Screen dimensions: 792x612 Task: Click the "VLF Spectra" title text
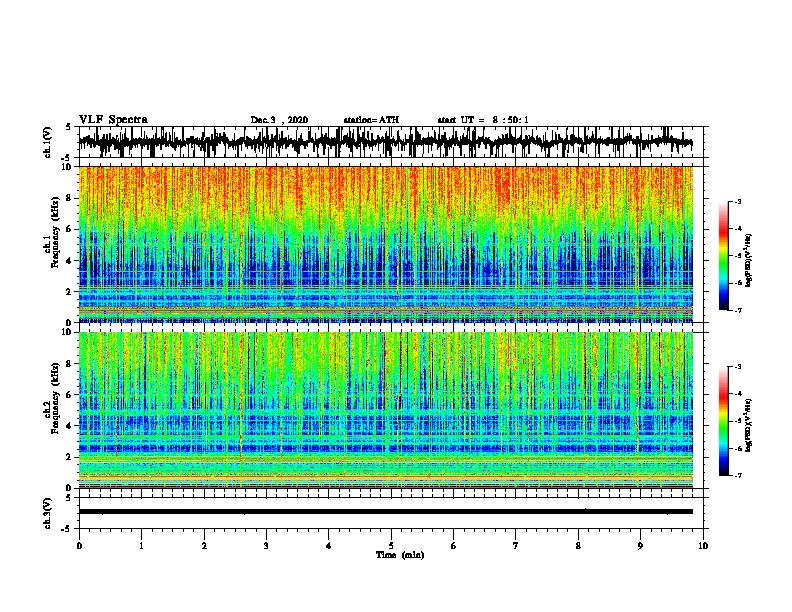pos(113,120)
